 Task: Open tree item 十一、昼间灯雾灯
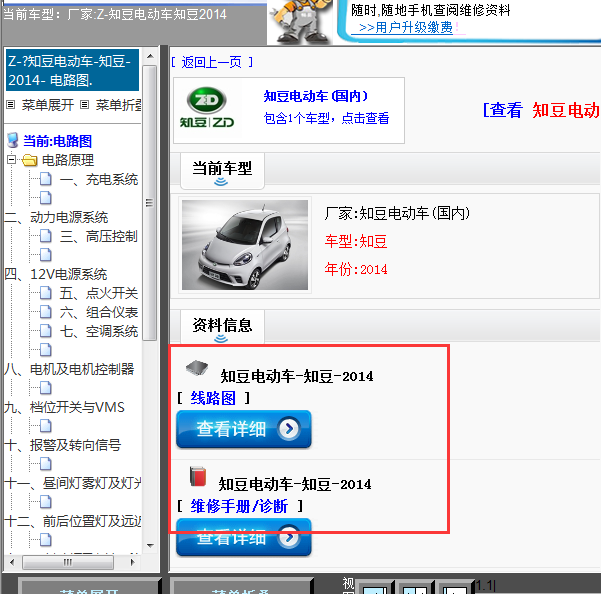pyautogui.click(x=73, y=483)
